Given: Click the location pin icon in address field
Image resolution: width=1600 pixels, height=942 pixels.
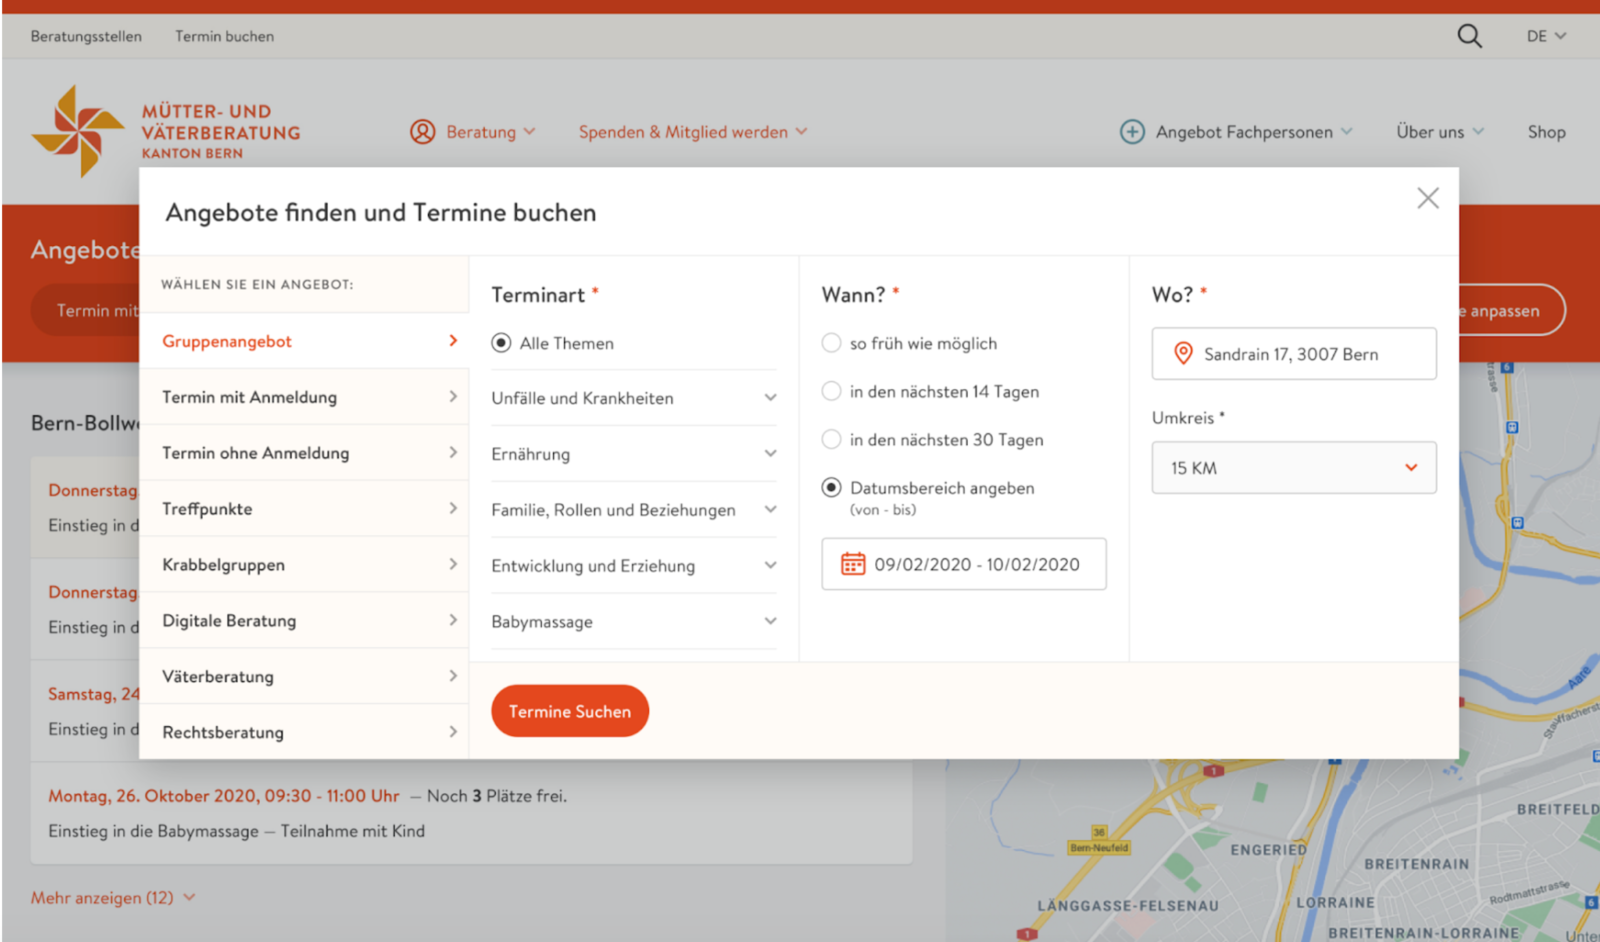Looking at the screenshot, I should click(x=1183, y=354).
